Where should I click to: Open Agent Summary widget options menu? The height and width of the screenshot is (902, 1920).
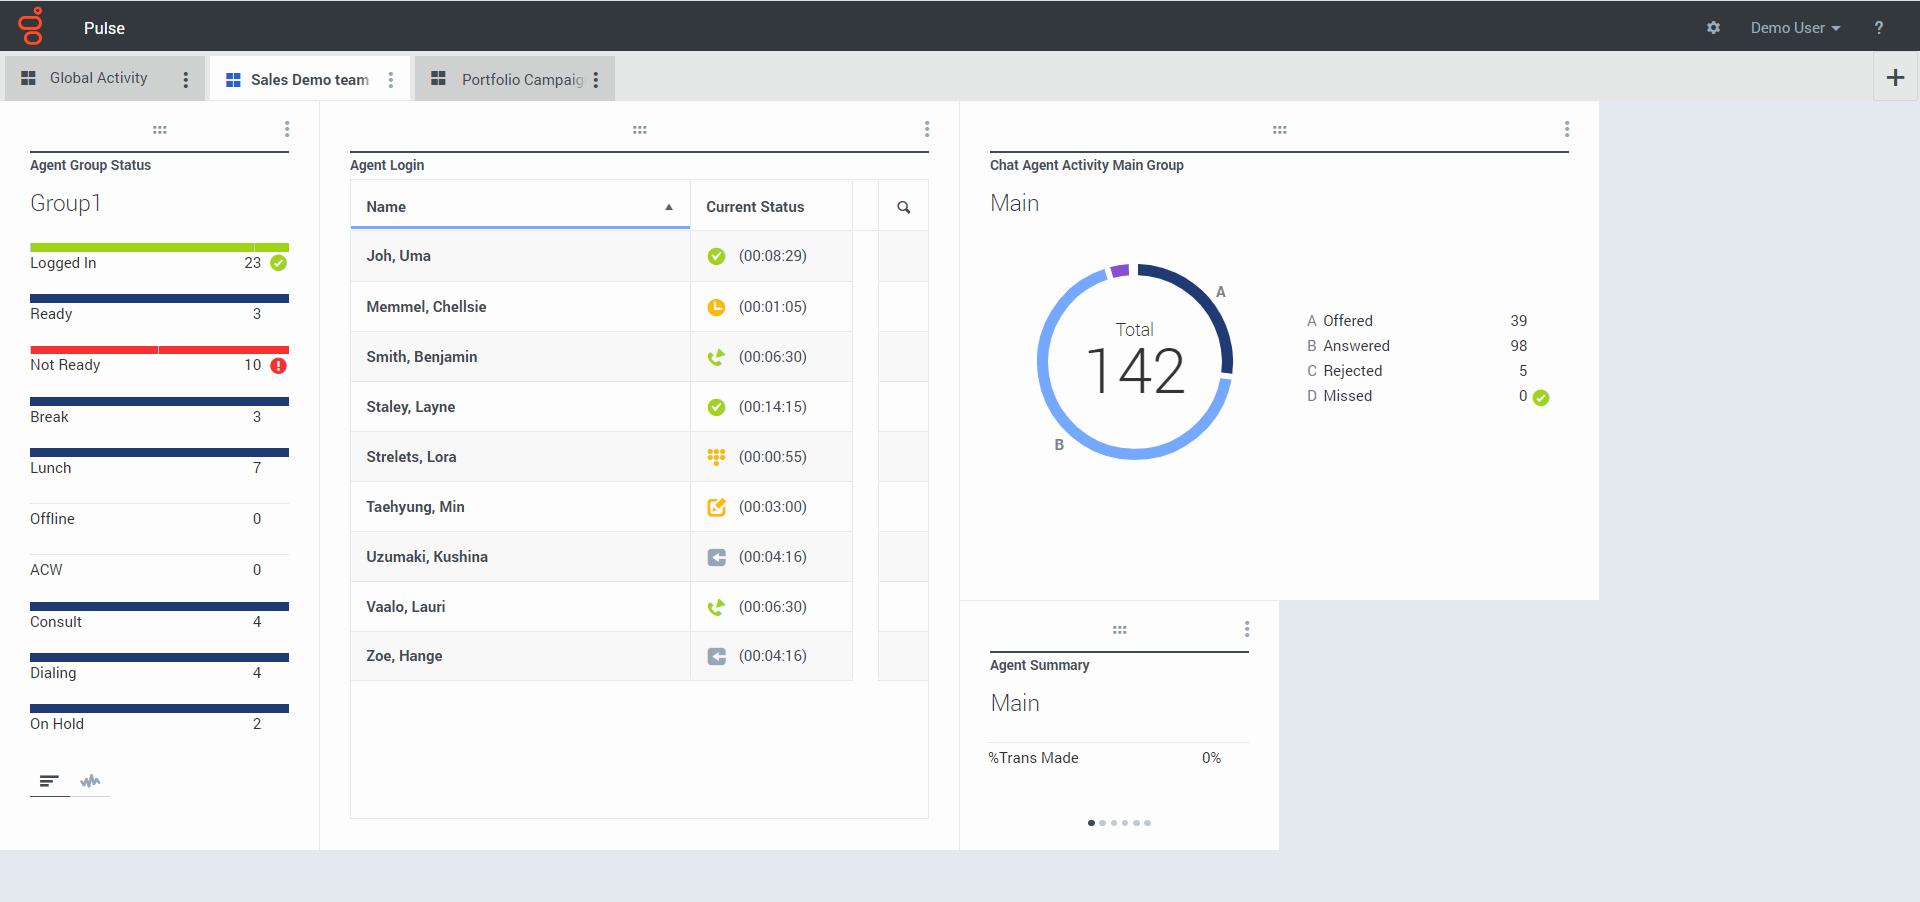[1246, 629]
